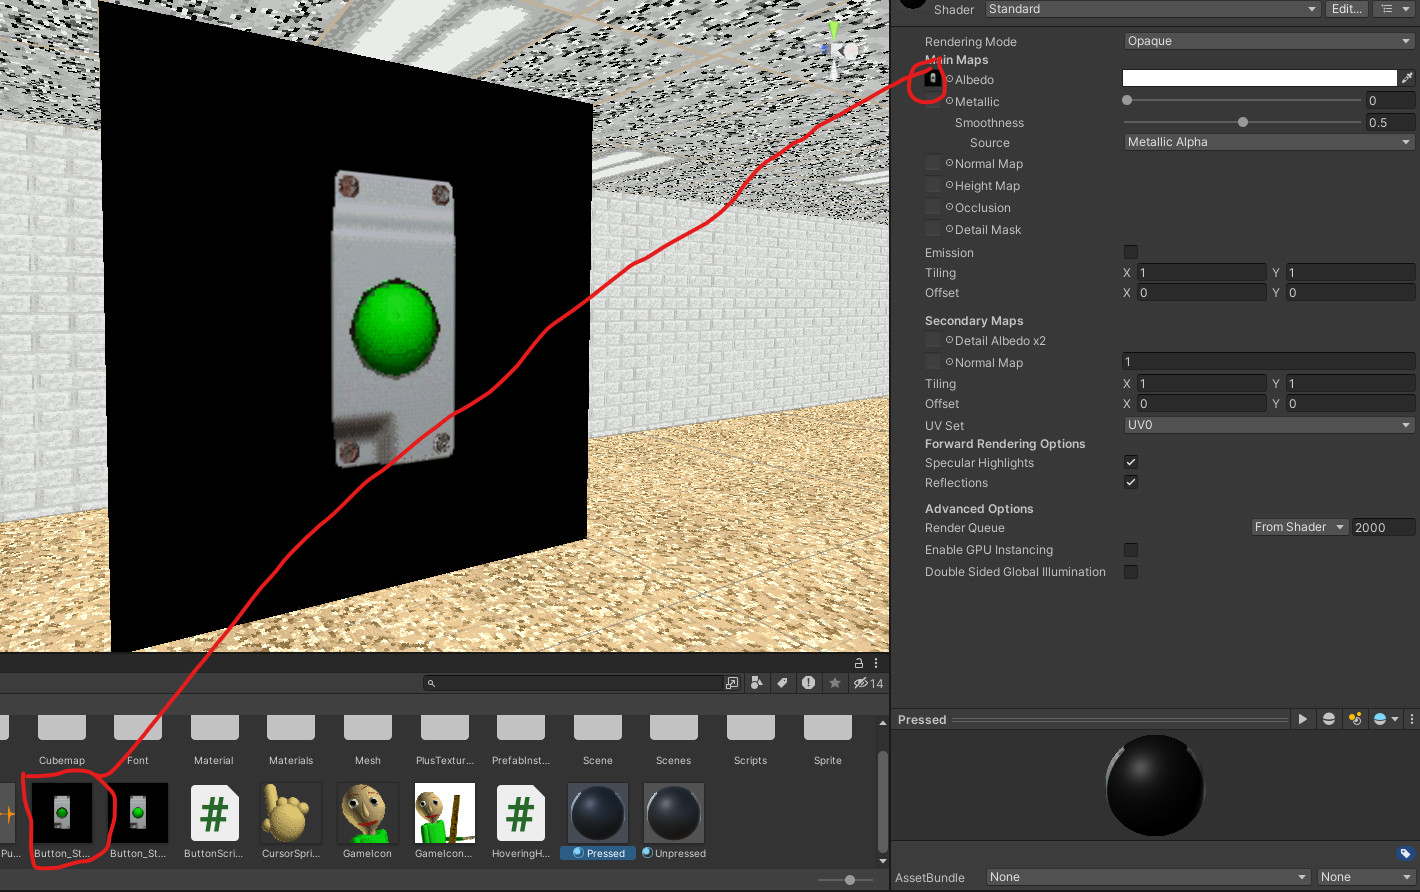This screenshot has width=1420, height=892.
Task: Select the Pressed material in the Project panel
Action: tap(597, 811)
